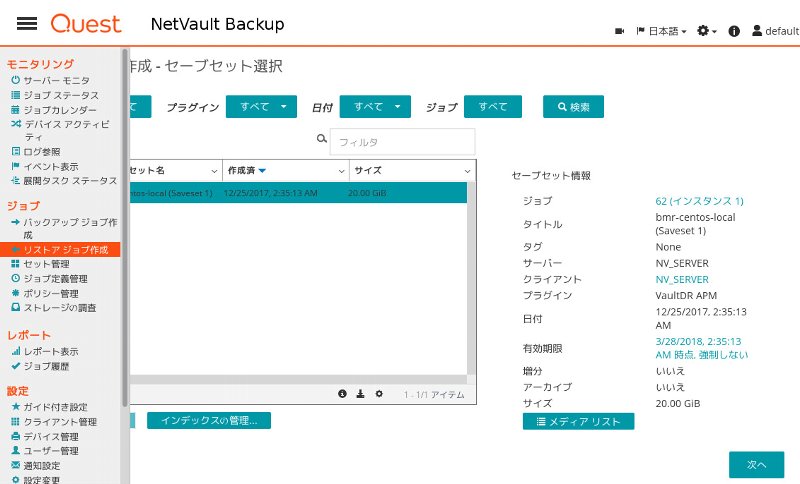Open デバイス管理 in sidebar
Viewport: 800px width, 484px height.
[x=51, y=437]
